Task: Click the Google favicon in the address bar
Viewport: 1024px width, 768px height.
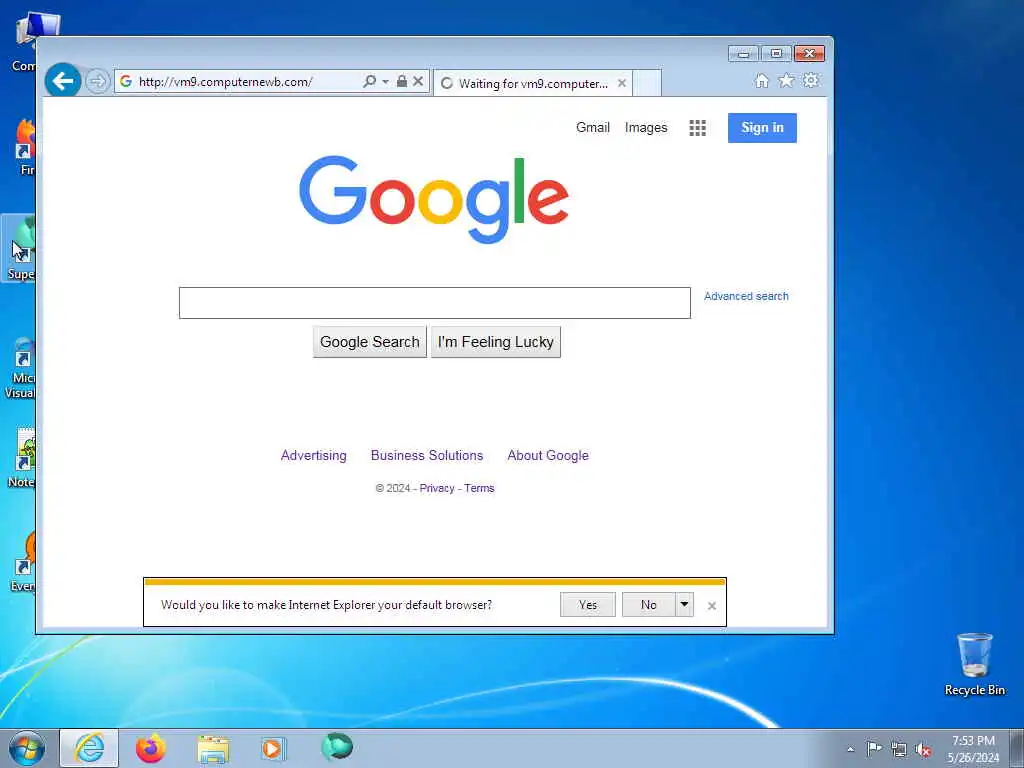Action: pos(126,81)
